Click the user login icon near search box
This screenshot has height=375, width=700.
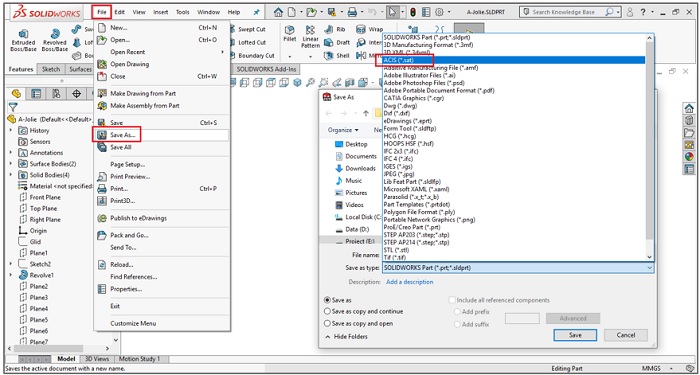pyautogui.click(x=630, y=12)
